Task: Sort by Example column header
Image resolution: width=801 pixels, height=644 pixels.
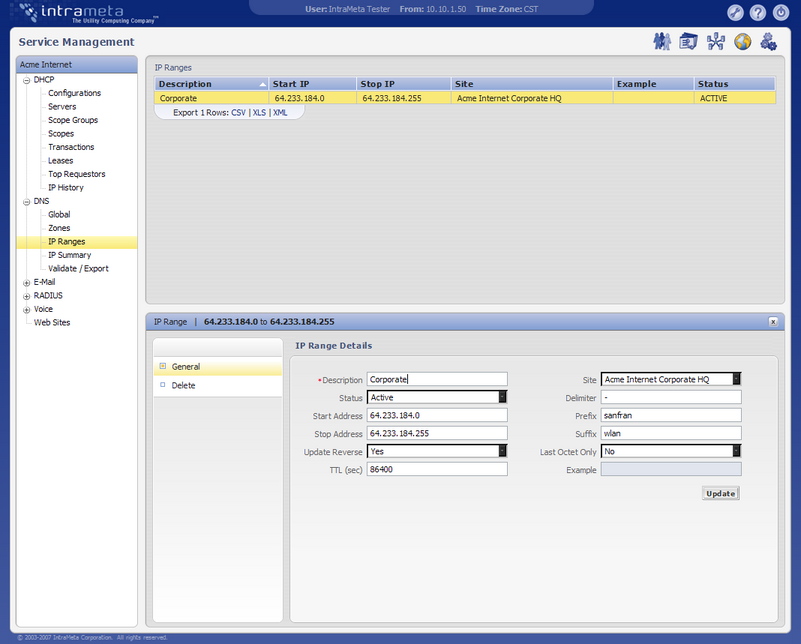Action: click(x=653, y=84)
